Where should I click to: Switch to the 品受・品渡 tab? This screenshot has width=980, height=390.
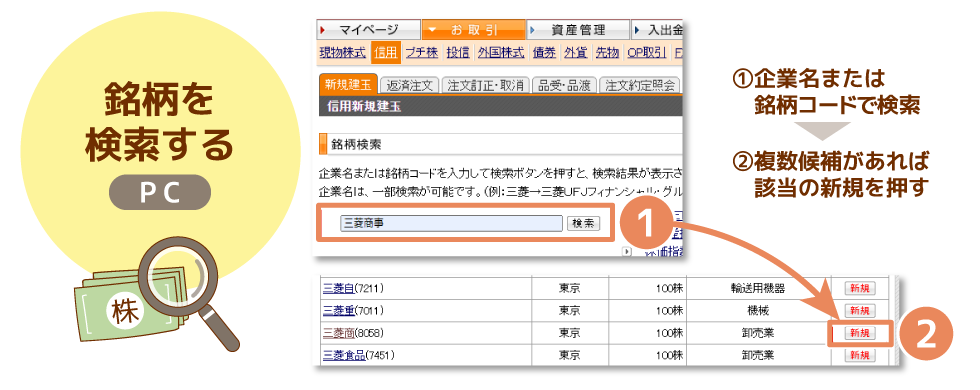click(x=564, y=86)
